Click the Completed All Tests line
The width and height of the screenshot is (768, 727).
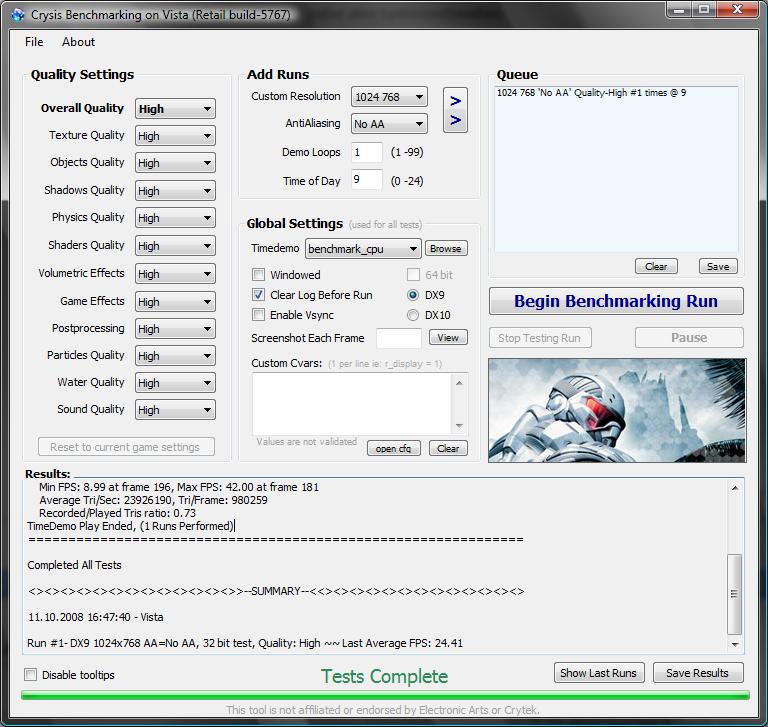point(74,565)
